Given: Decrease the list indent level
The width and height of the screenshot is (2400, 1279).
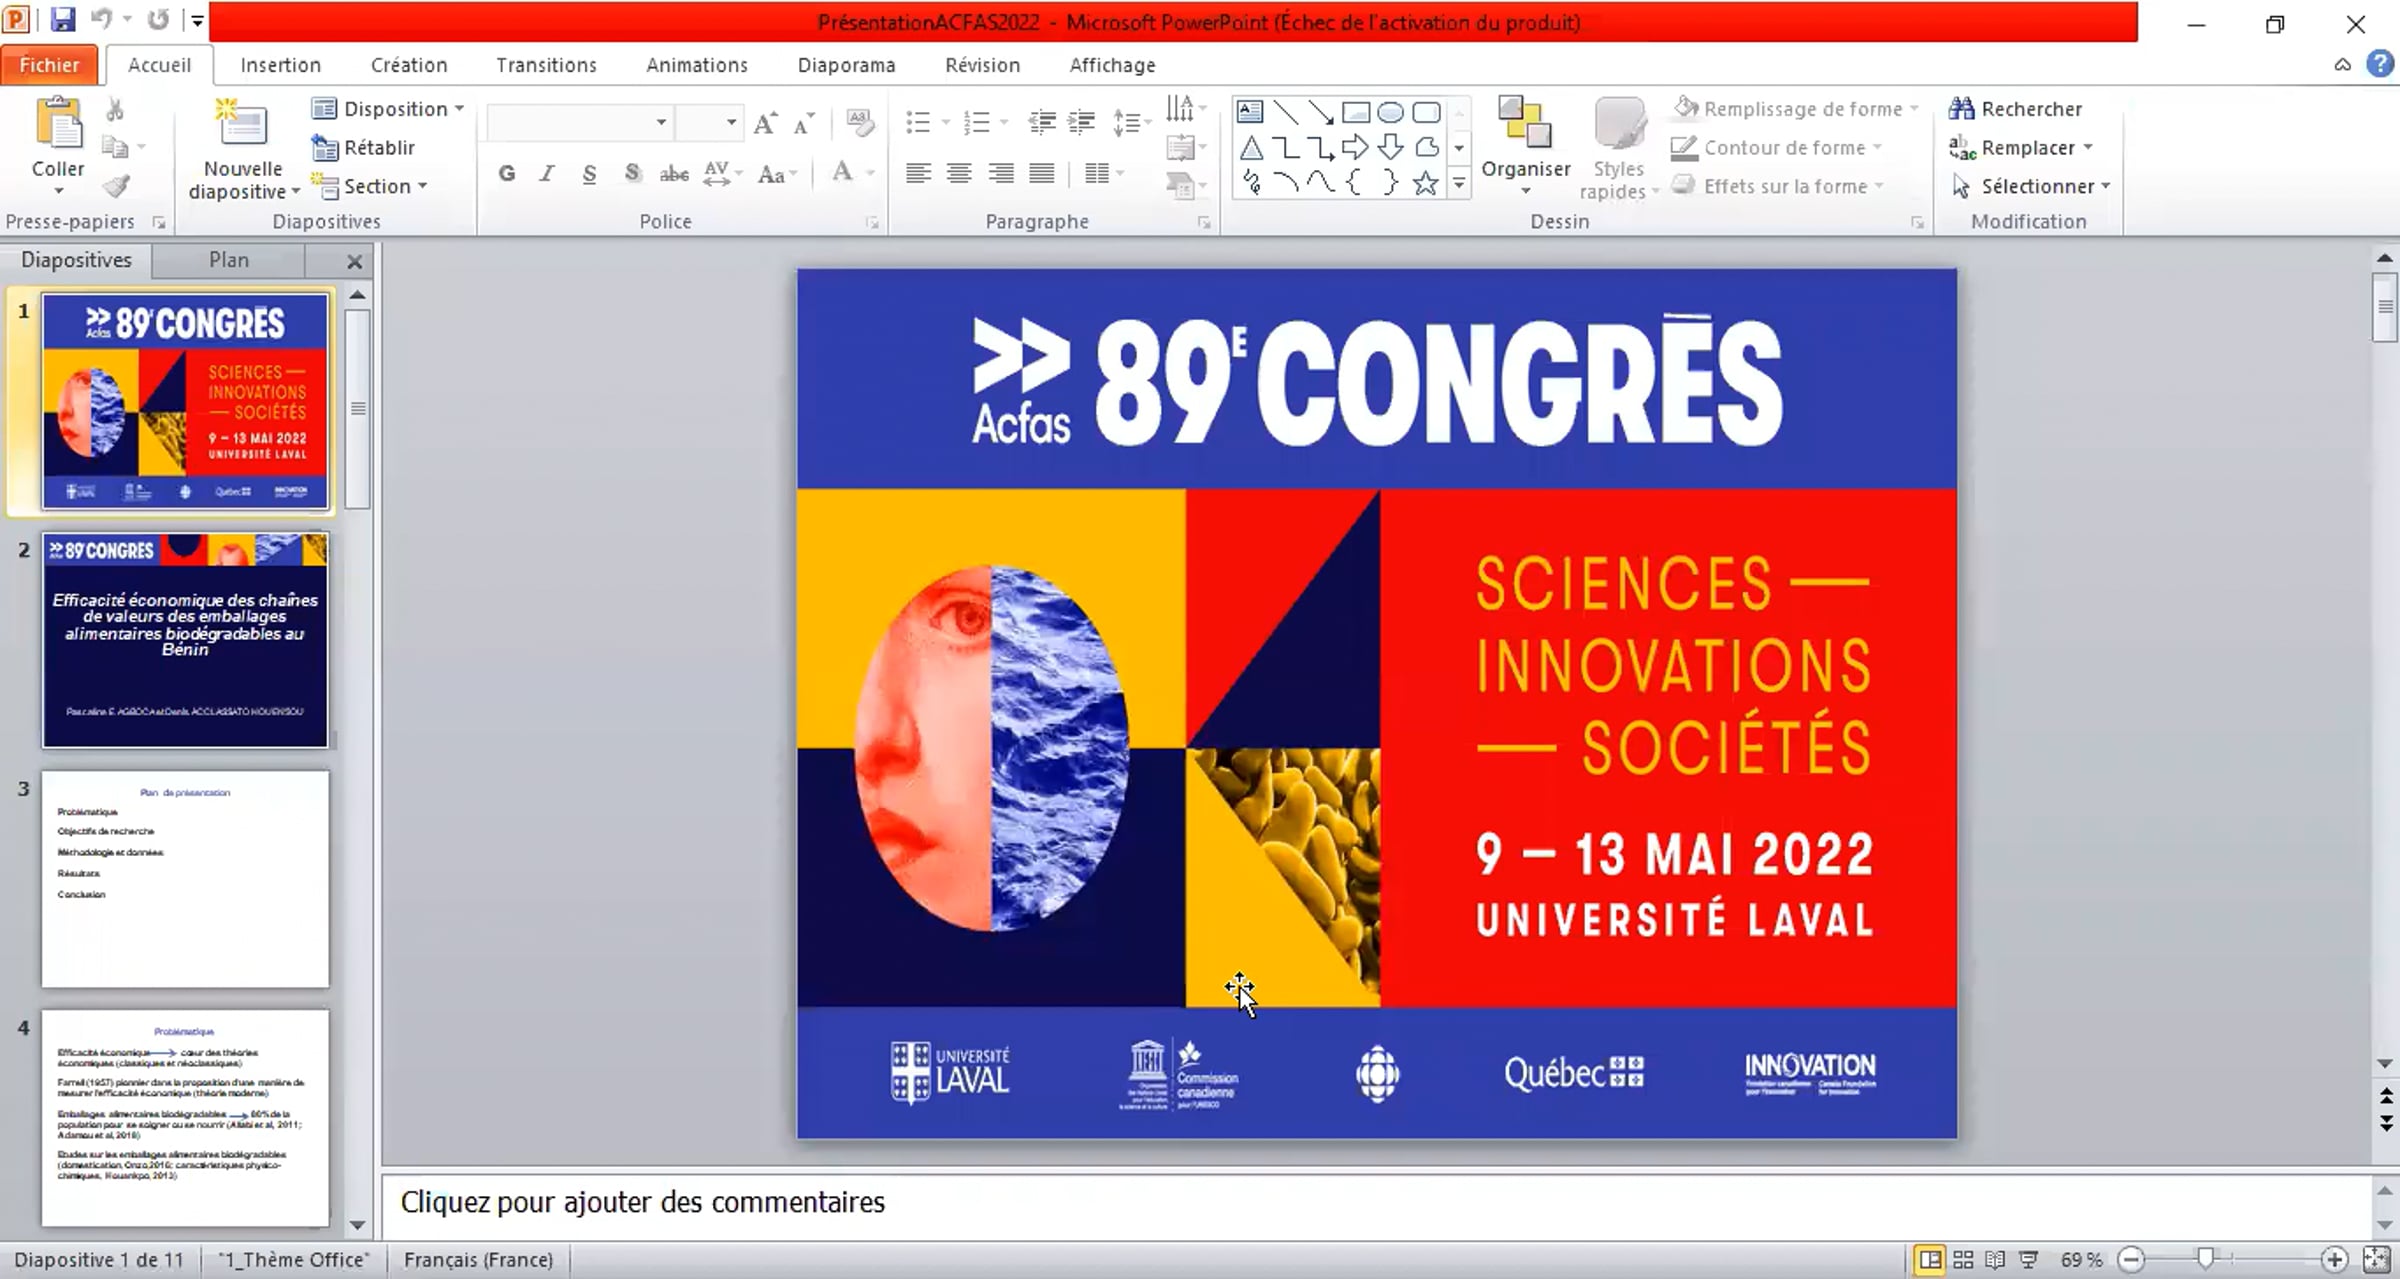Looking at the screenshot, I should [1042, 122].
